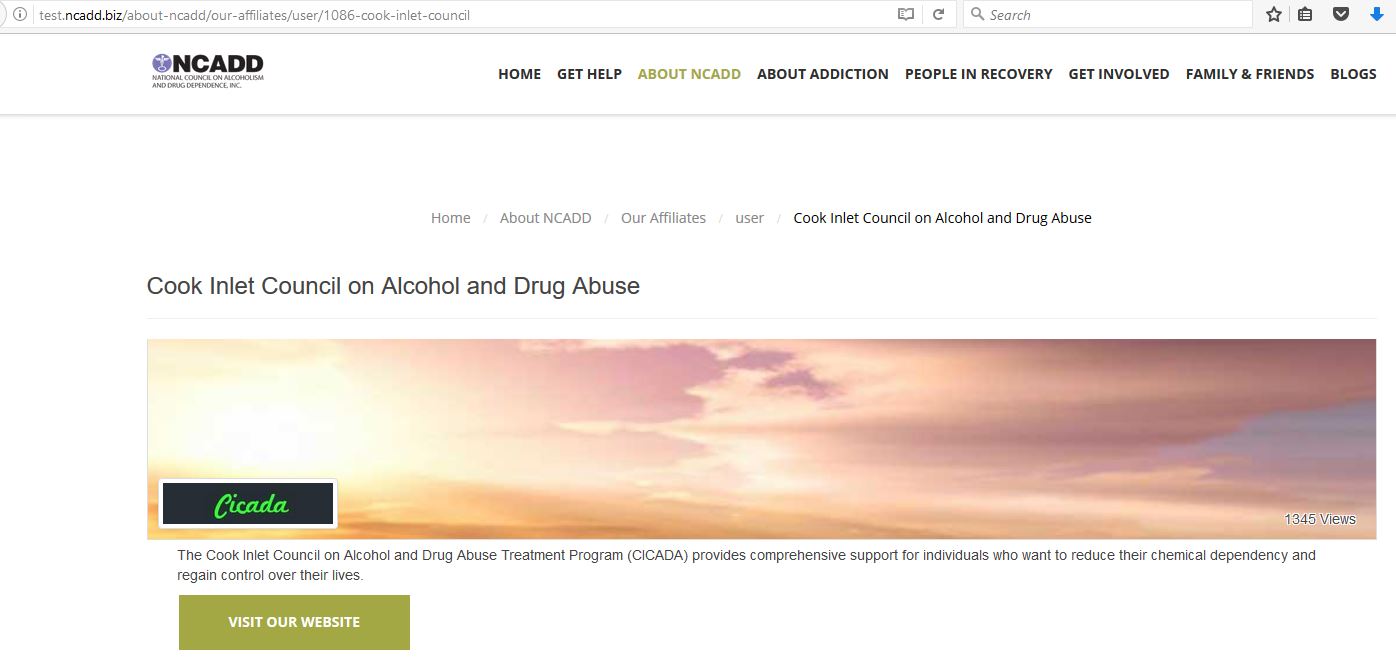This screenshot has width=1396, height=666.
Task: Bookmark this page with the star icon
Action: coord(1274,15)
